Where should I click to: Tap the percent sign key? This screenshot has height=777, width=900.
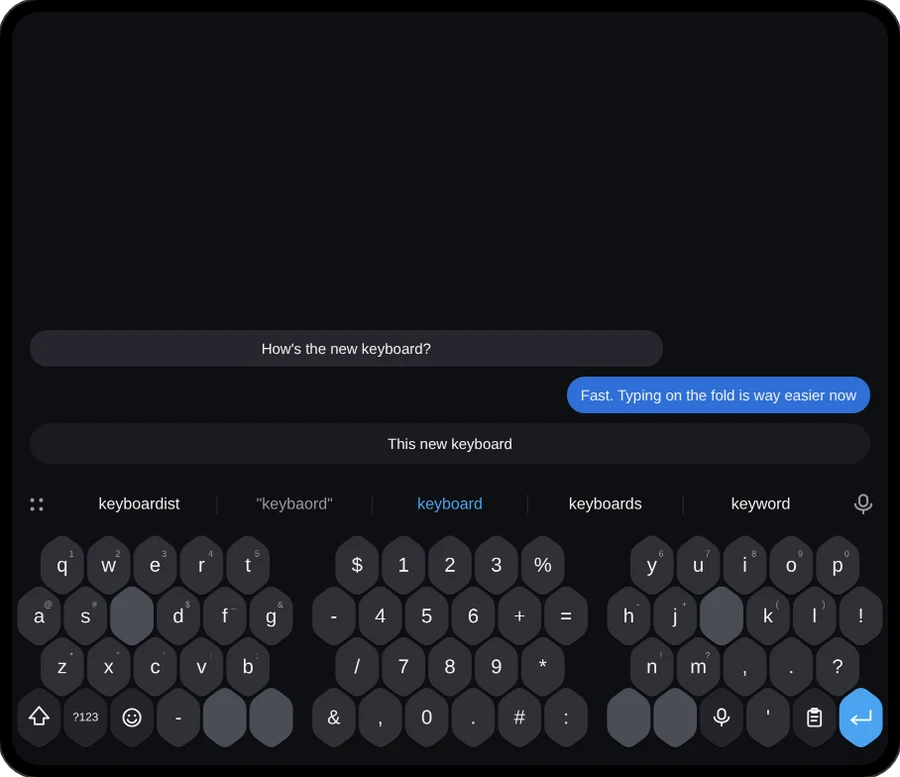(x=543, y=565)
